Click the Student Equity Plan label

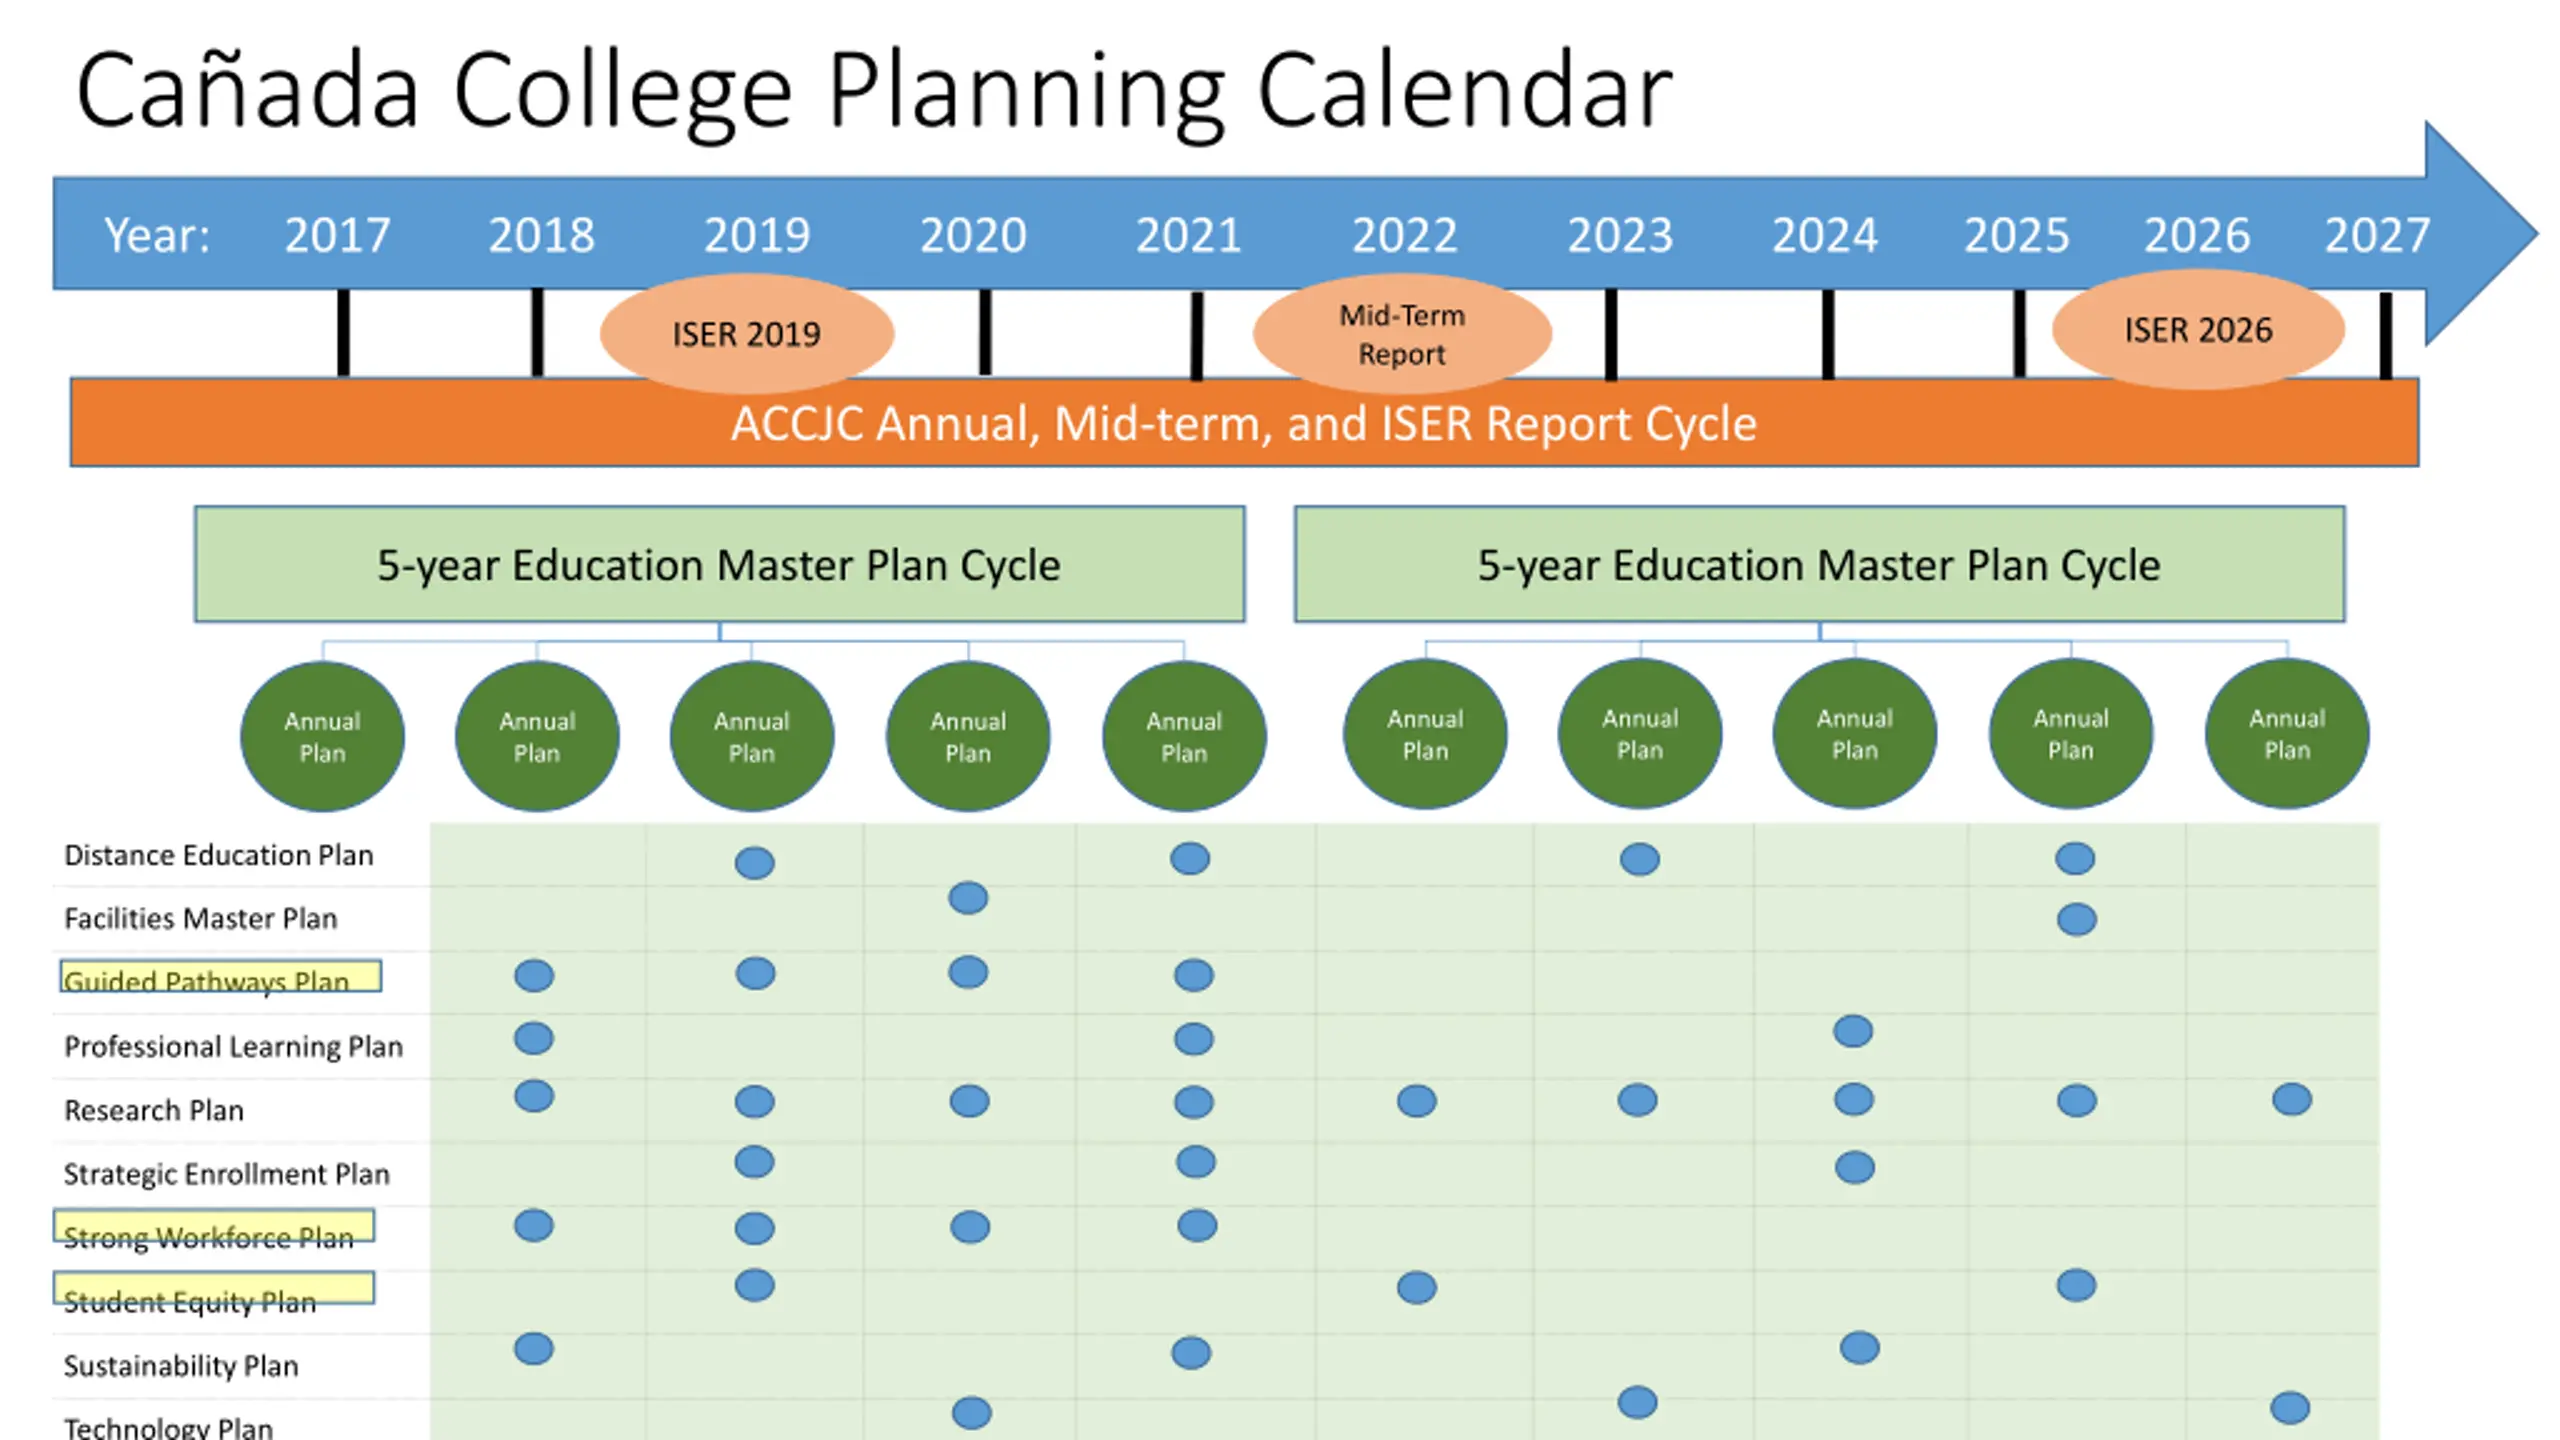(x=214, y=1290)
